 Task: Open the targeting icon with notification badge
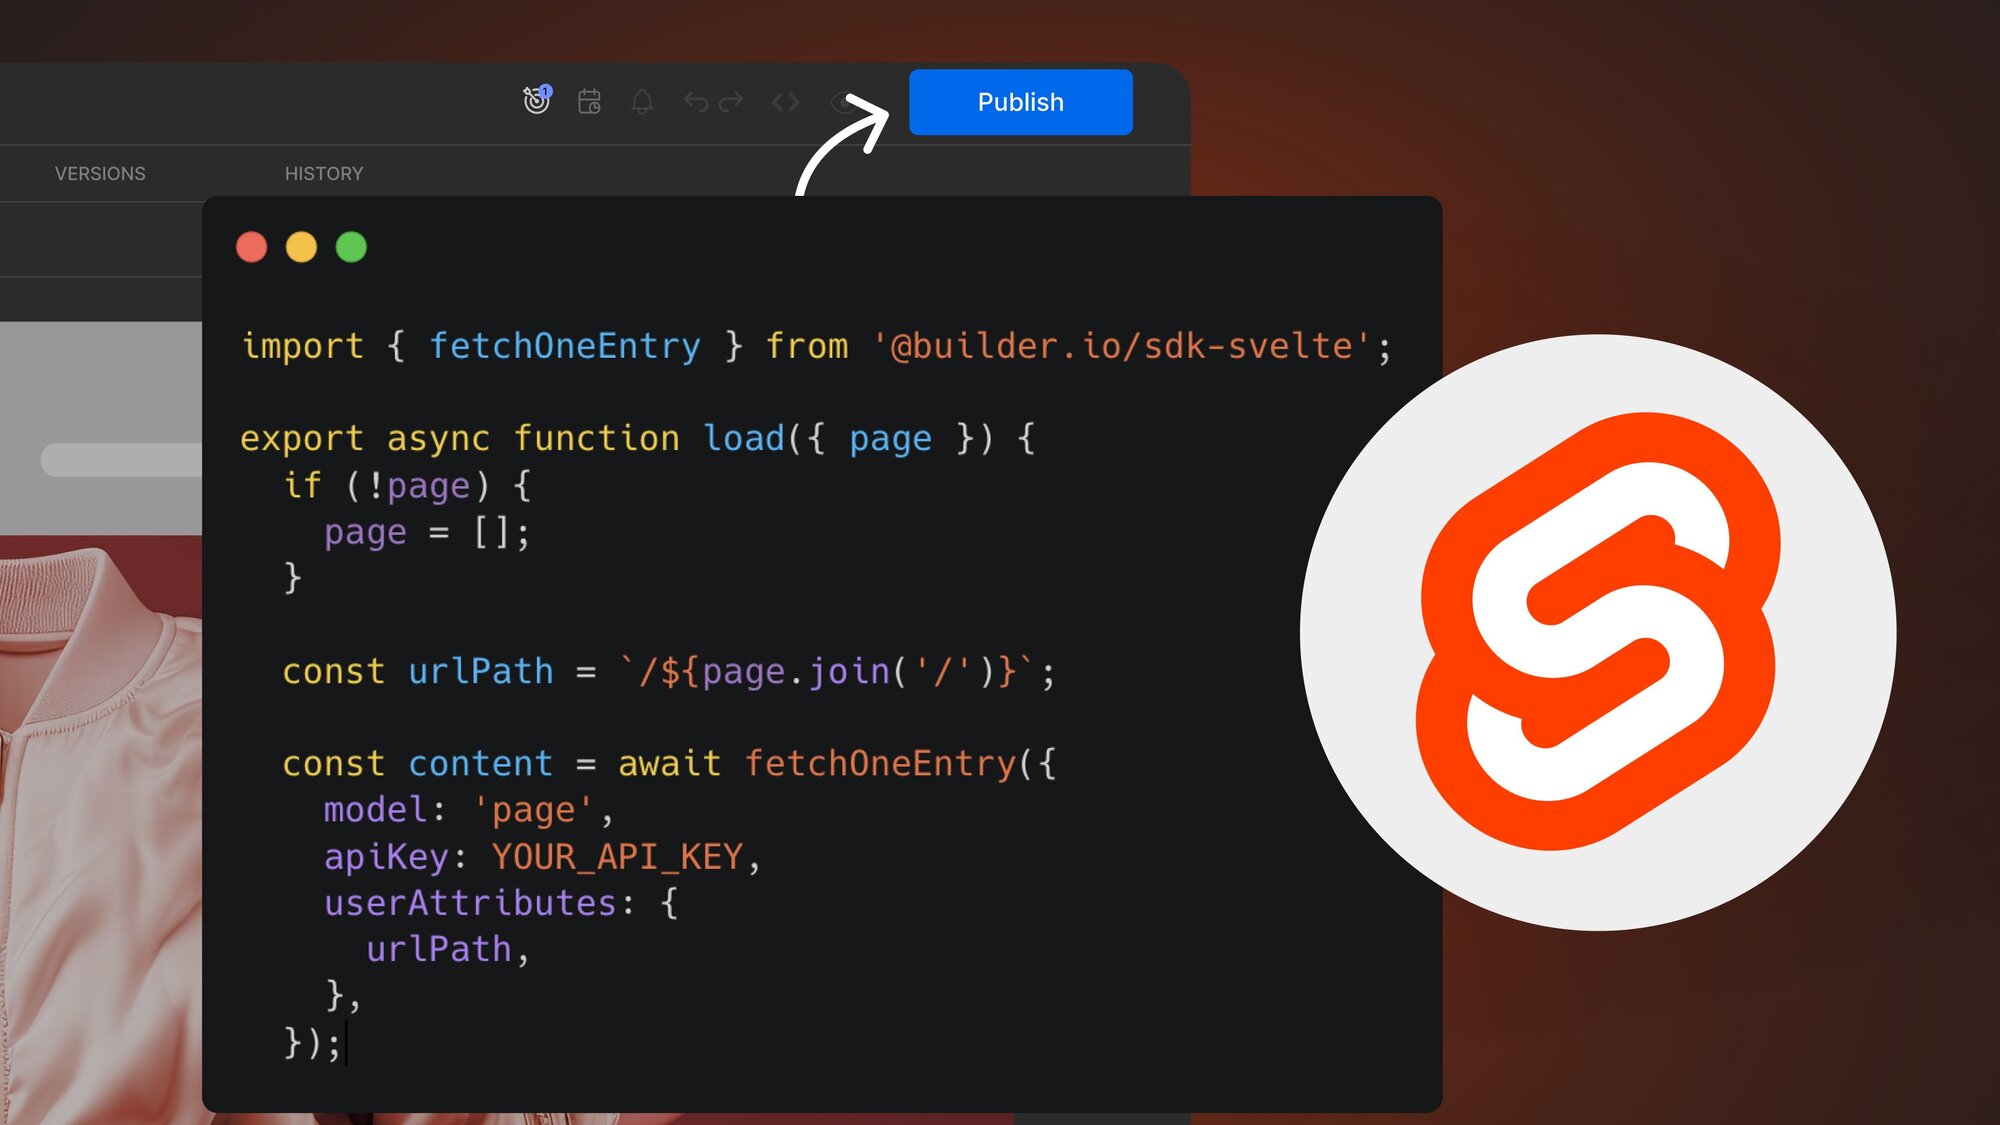point(537,100)
